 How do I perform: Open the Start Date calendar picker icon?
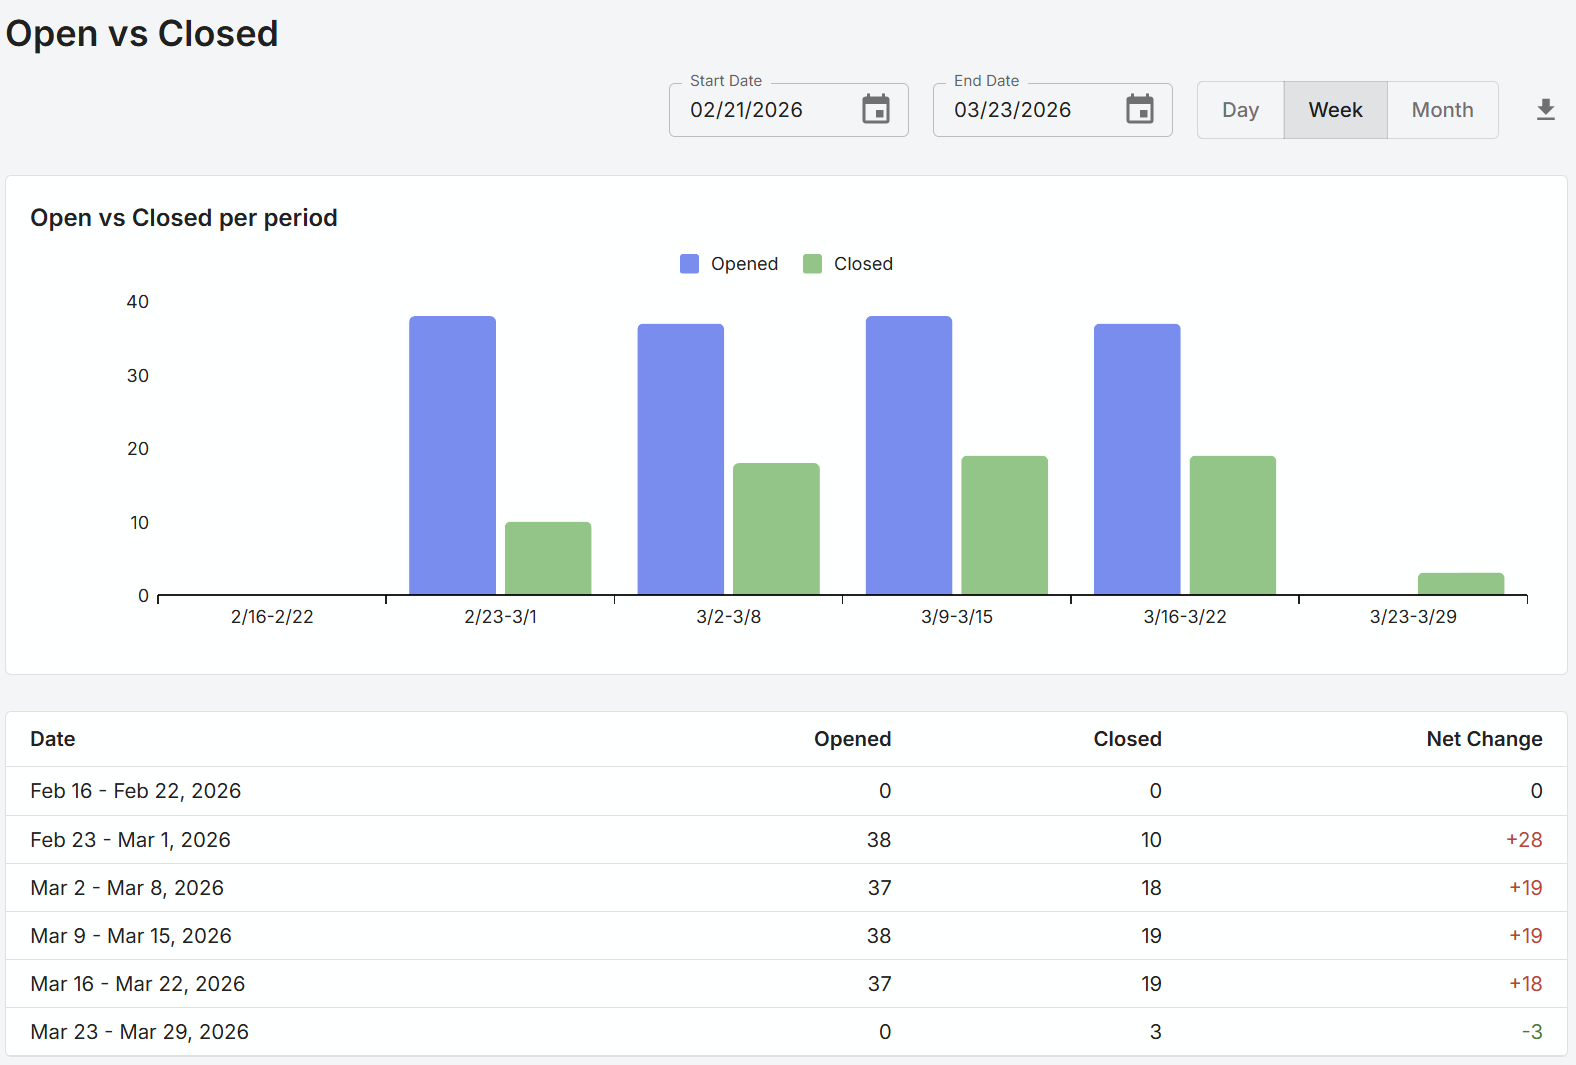(876, 109)
